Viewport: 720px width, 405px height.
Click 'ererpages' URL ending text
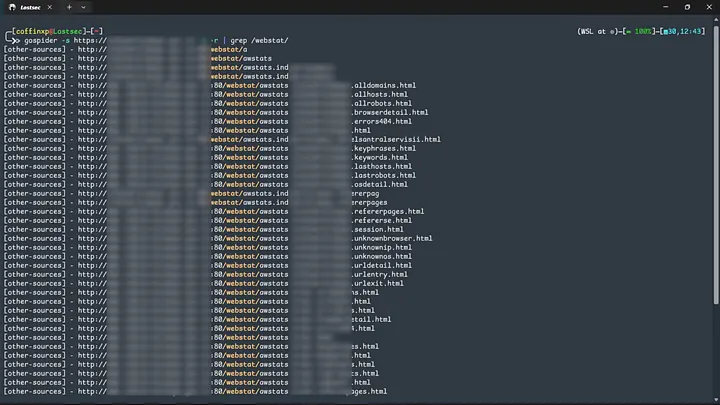click(369, 202)
